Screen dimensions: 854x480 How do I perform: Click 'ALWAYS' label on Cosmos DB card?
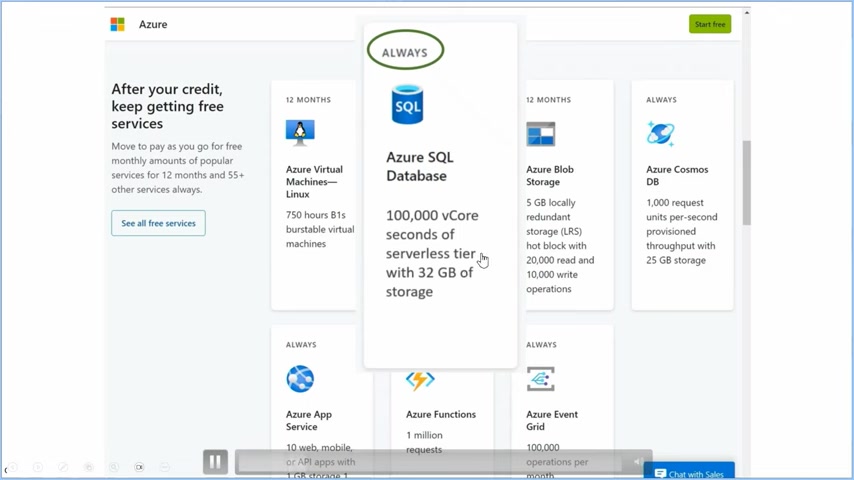pos(661,100)
